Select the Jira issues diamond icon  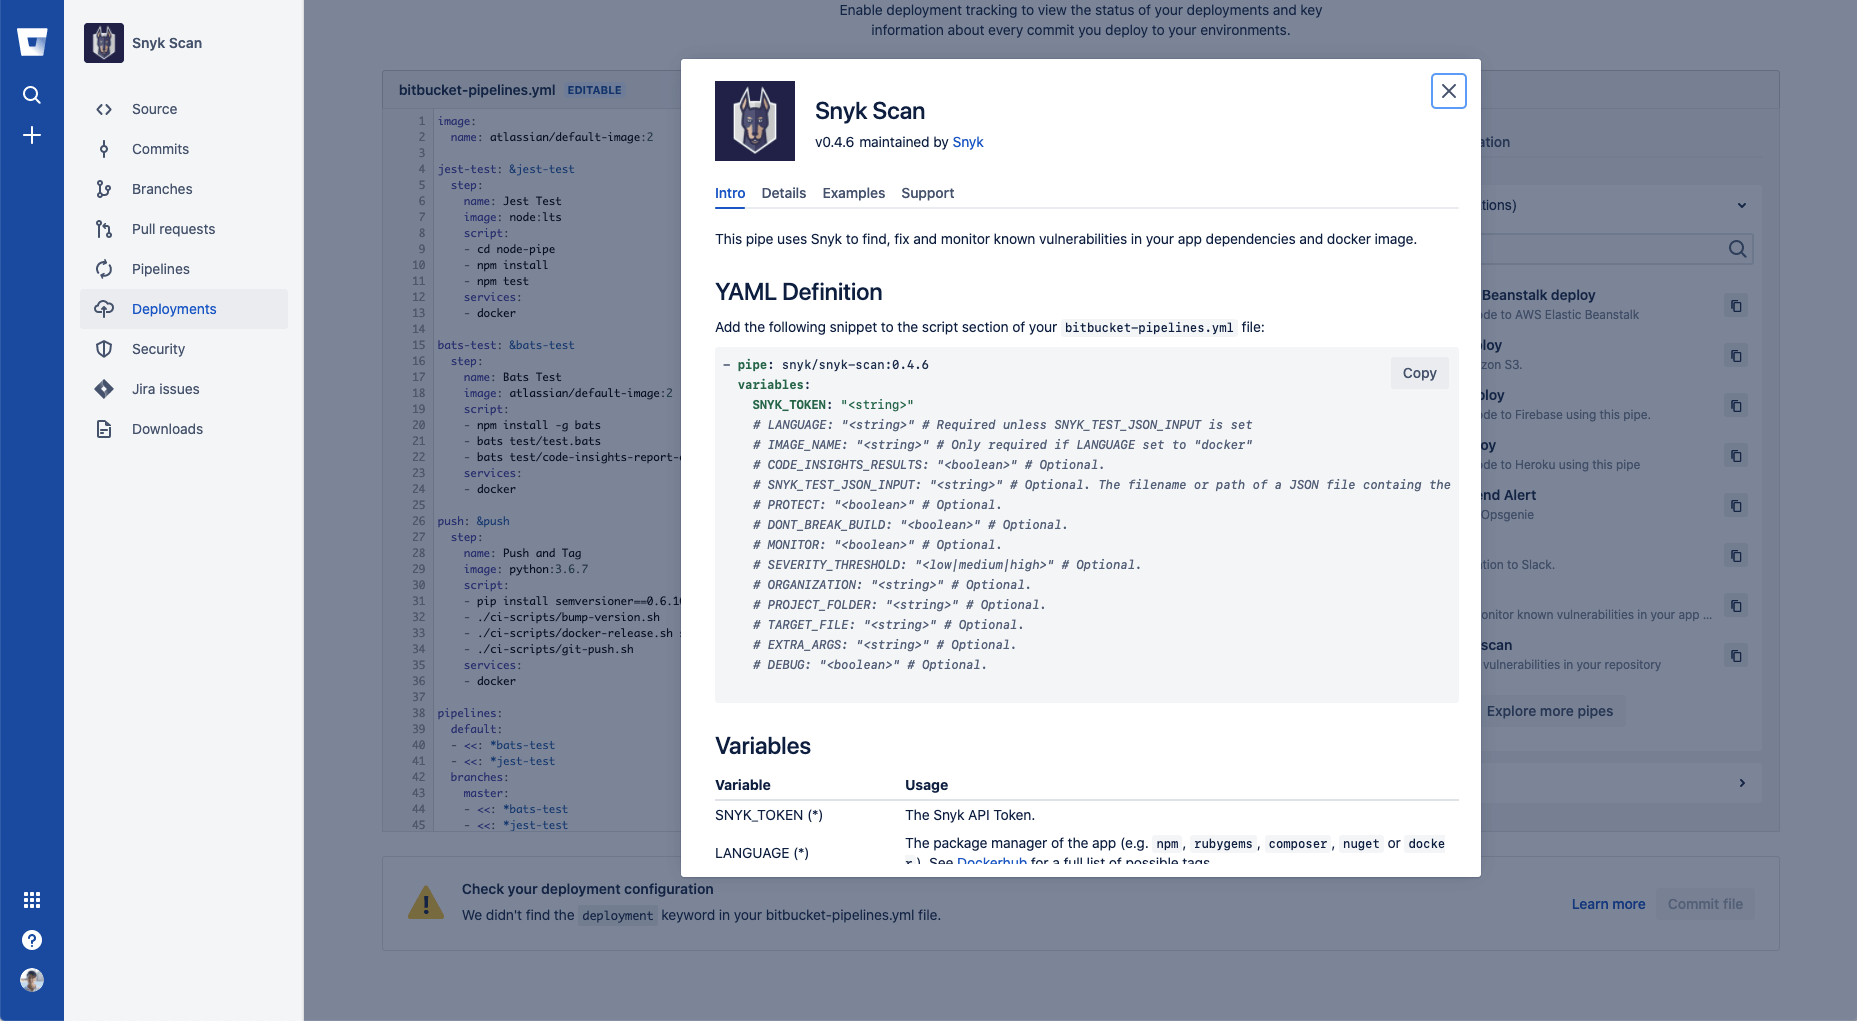(104, 388)
